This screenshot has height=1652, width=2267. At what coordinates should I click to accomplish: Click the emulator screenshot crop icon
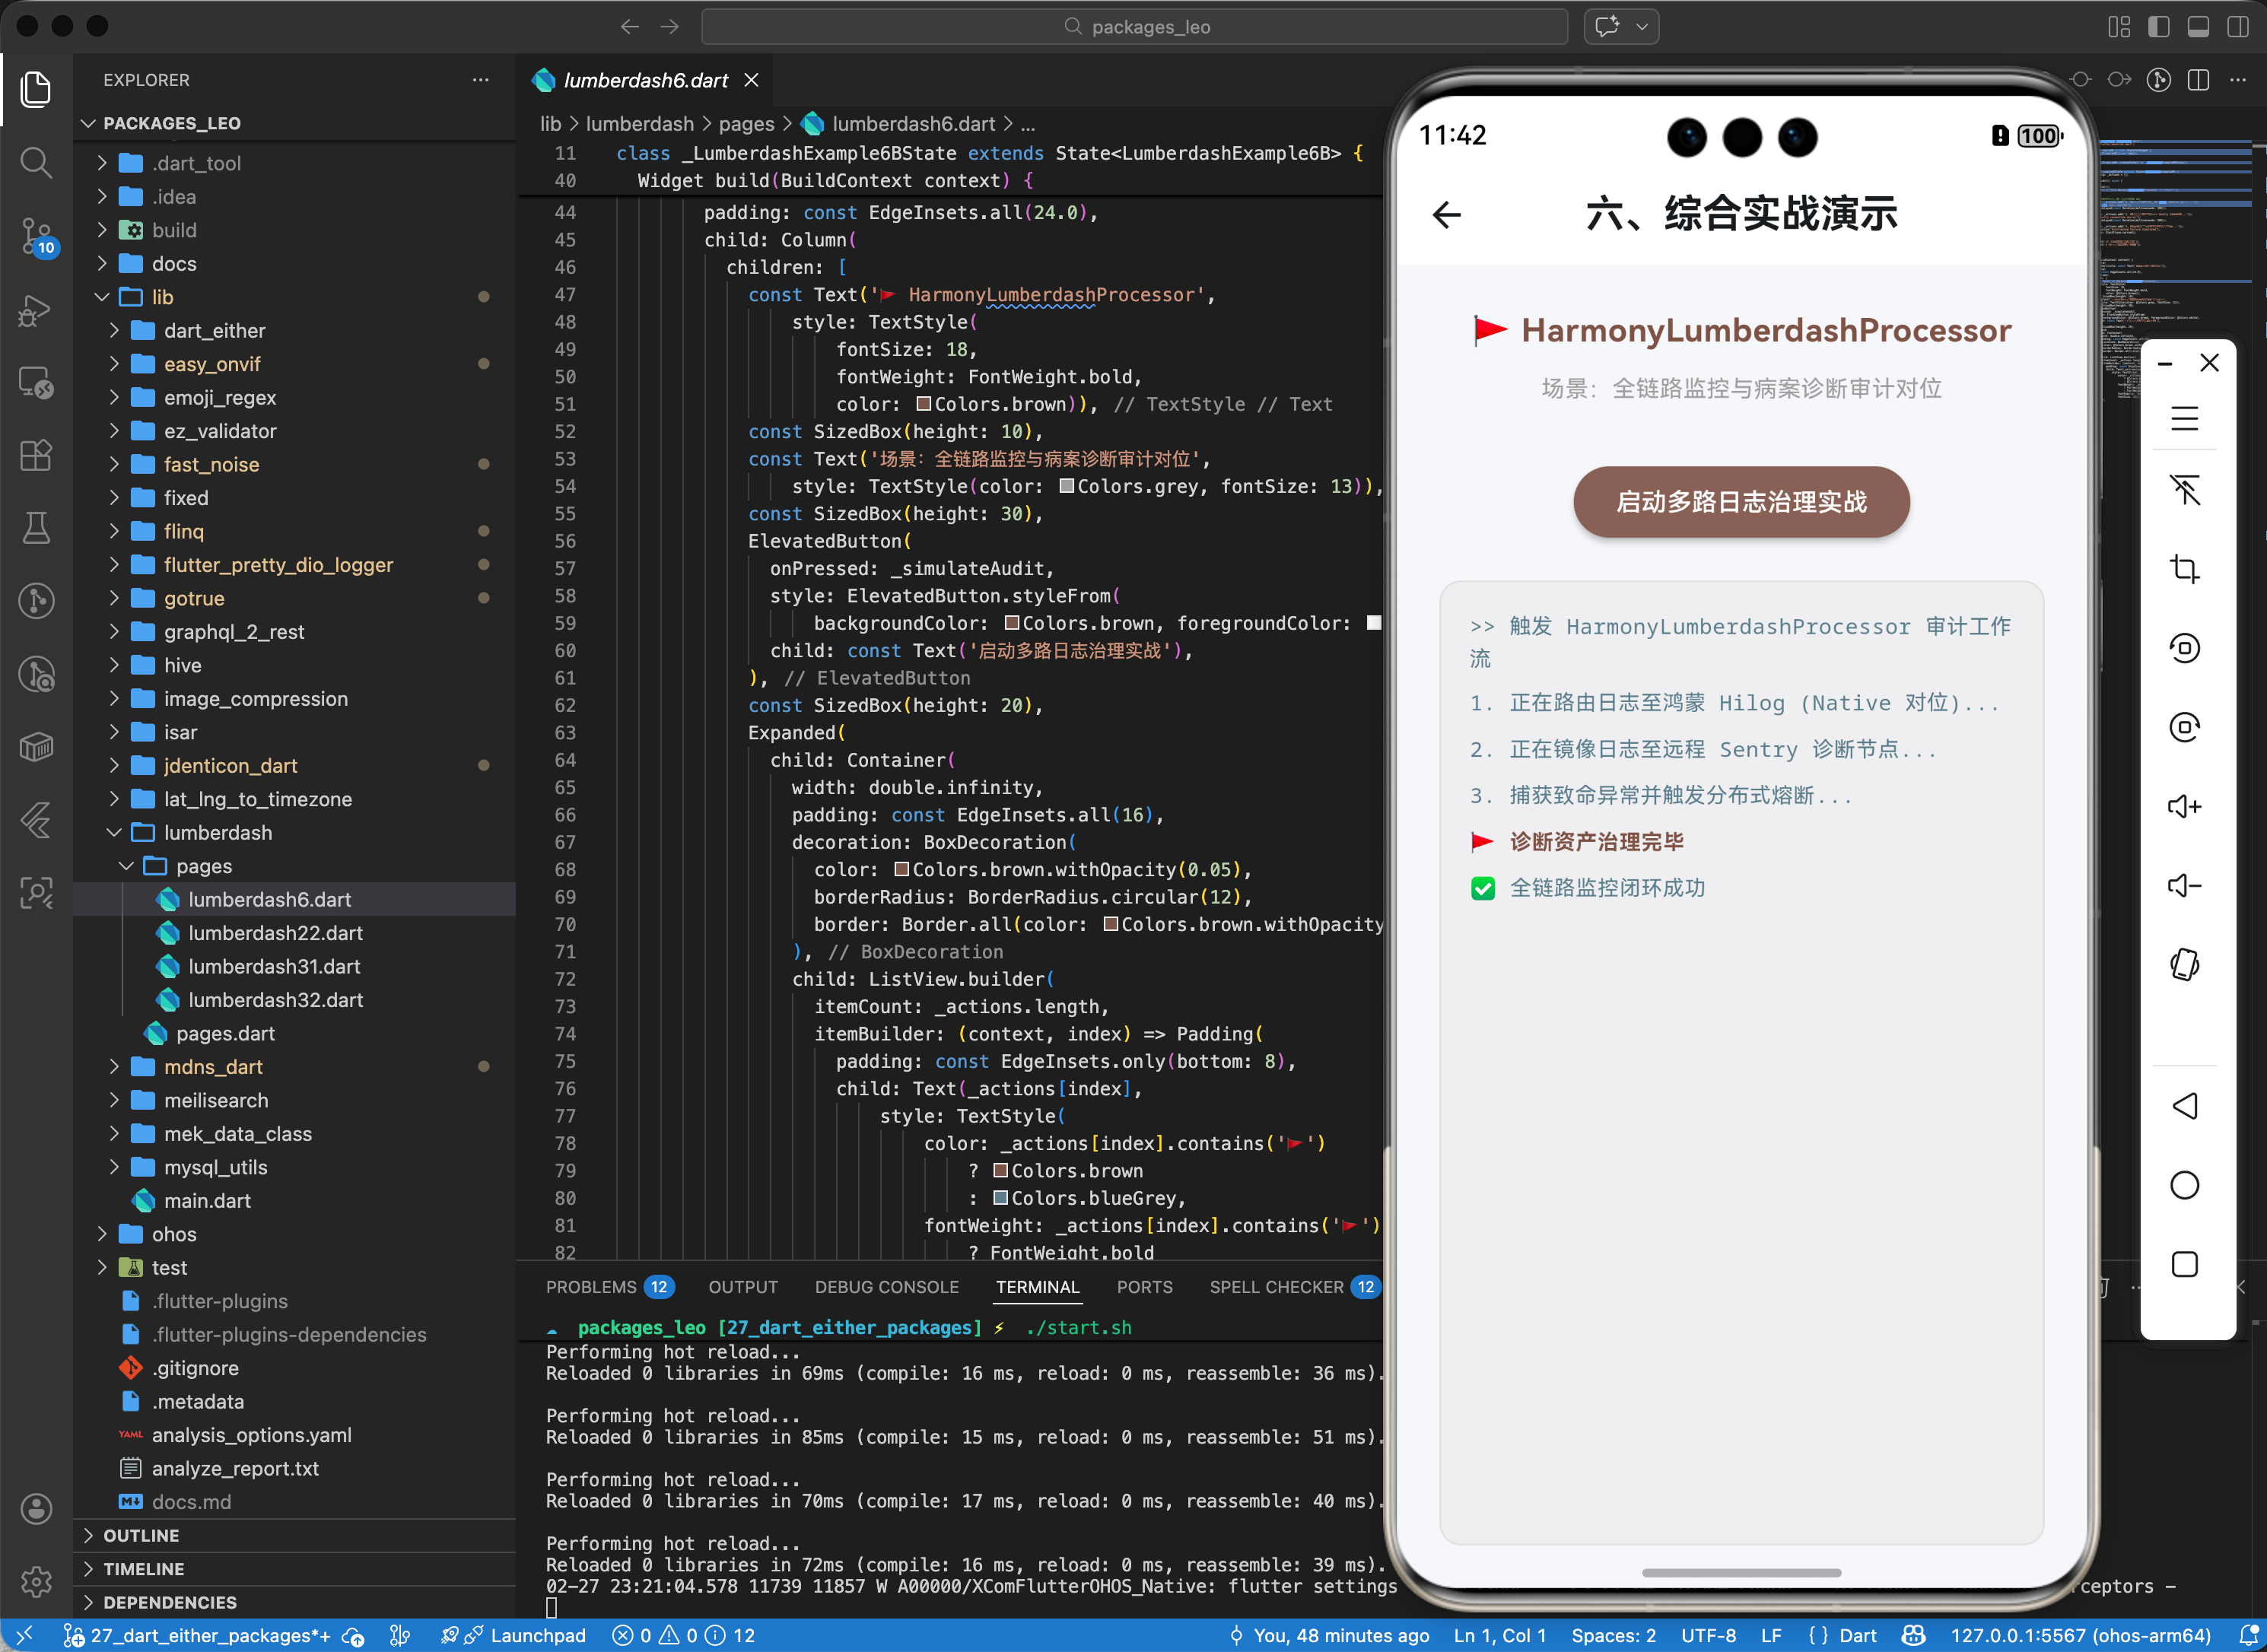pos(2184,569)
